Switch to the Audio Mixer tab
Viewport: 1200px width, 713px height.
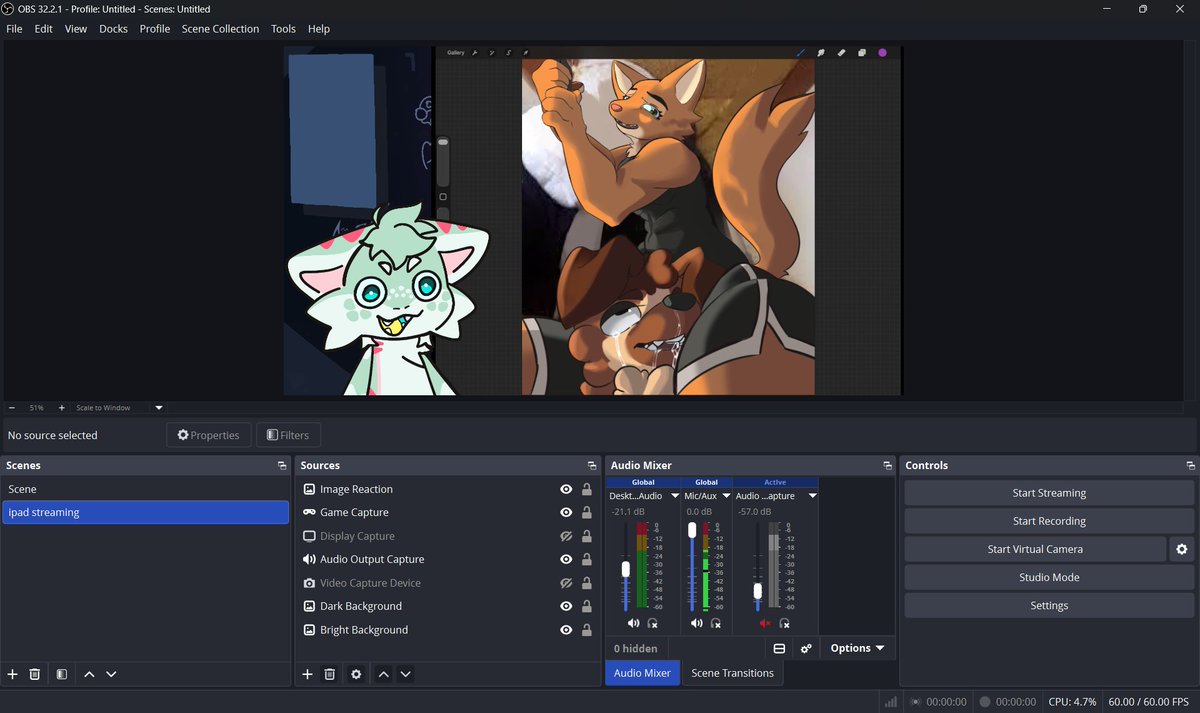pyautogui.click(x=642, y=673)
